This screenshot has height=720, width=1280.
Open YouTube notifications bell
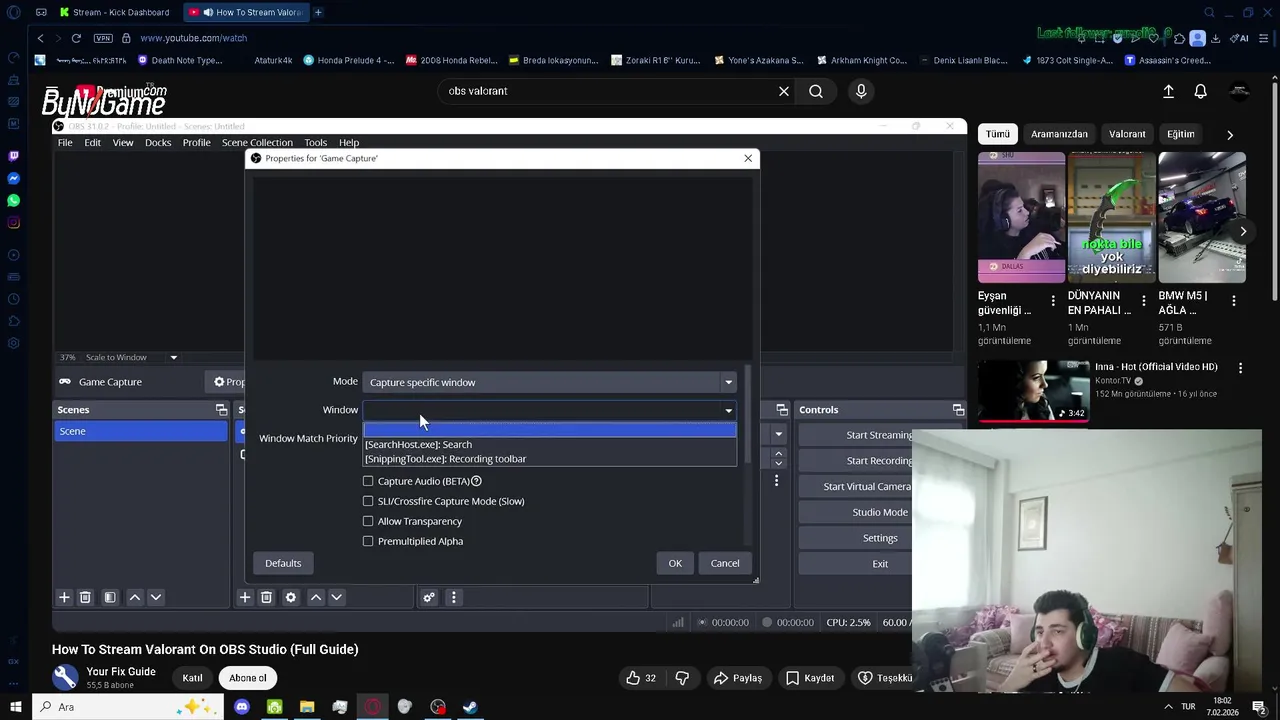pyautogui.click(x=1200, y=91)
